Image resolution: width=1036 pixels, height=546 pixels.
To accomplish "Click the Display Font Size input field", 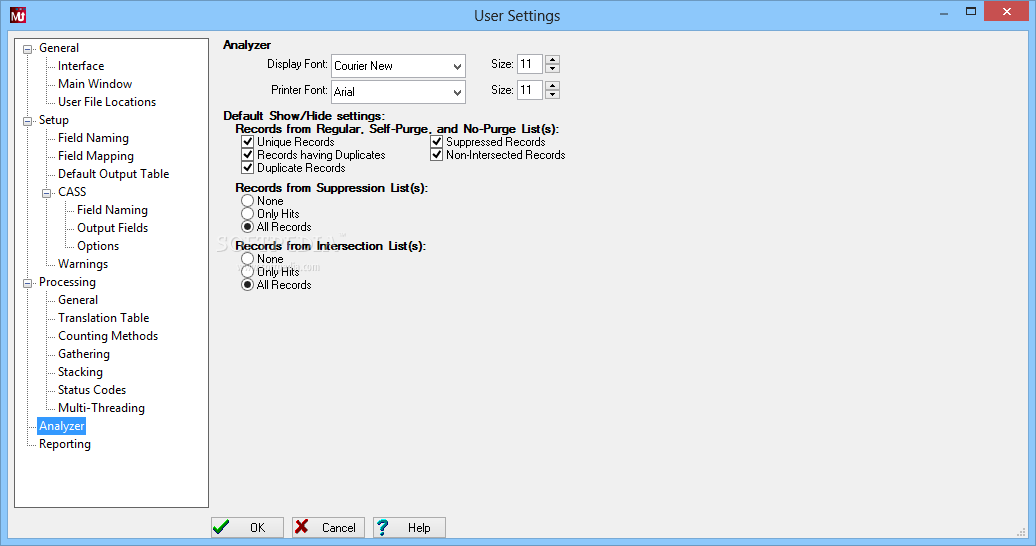I will tap(530, 64).
